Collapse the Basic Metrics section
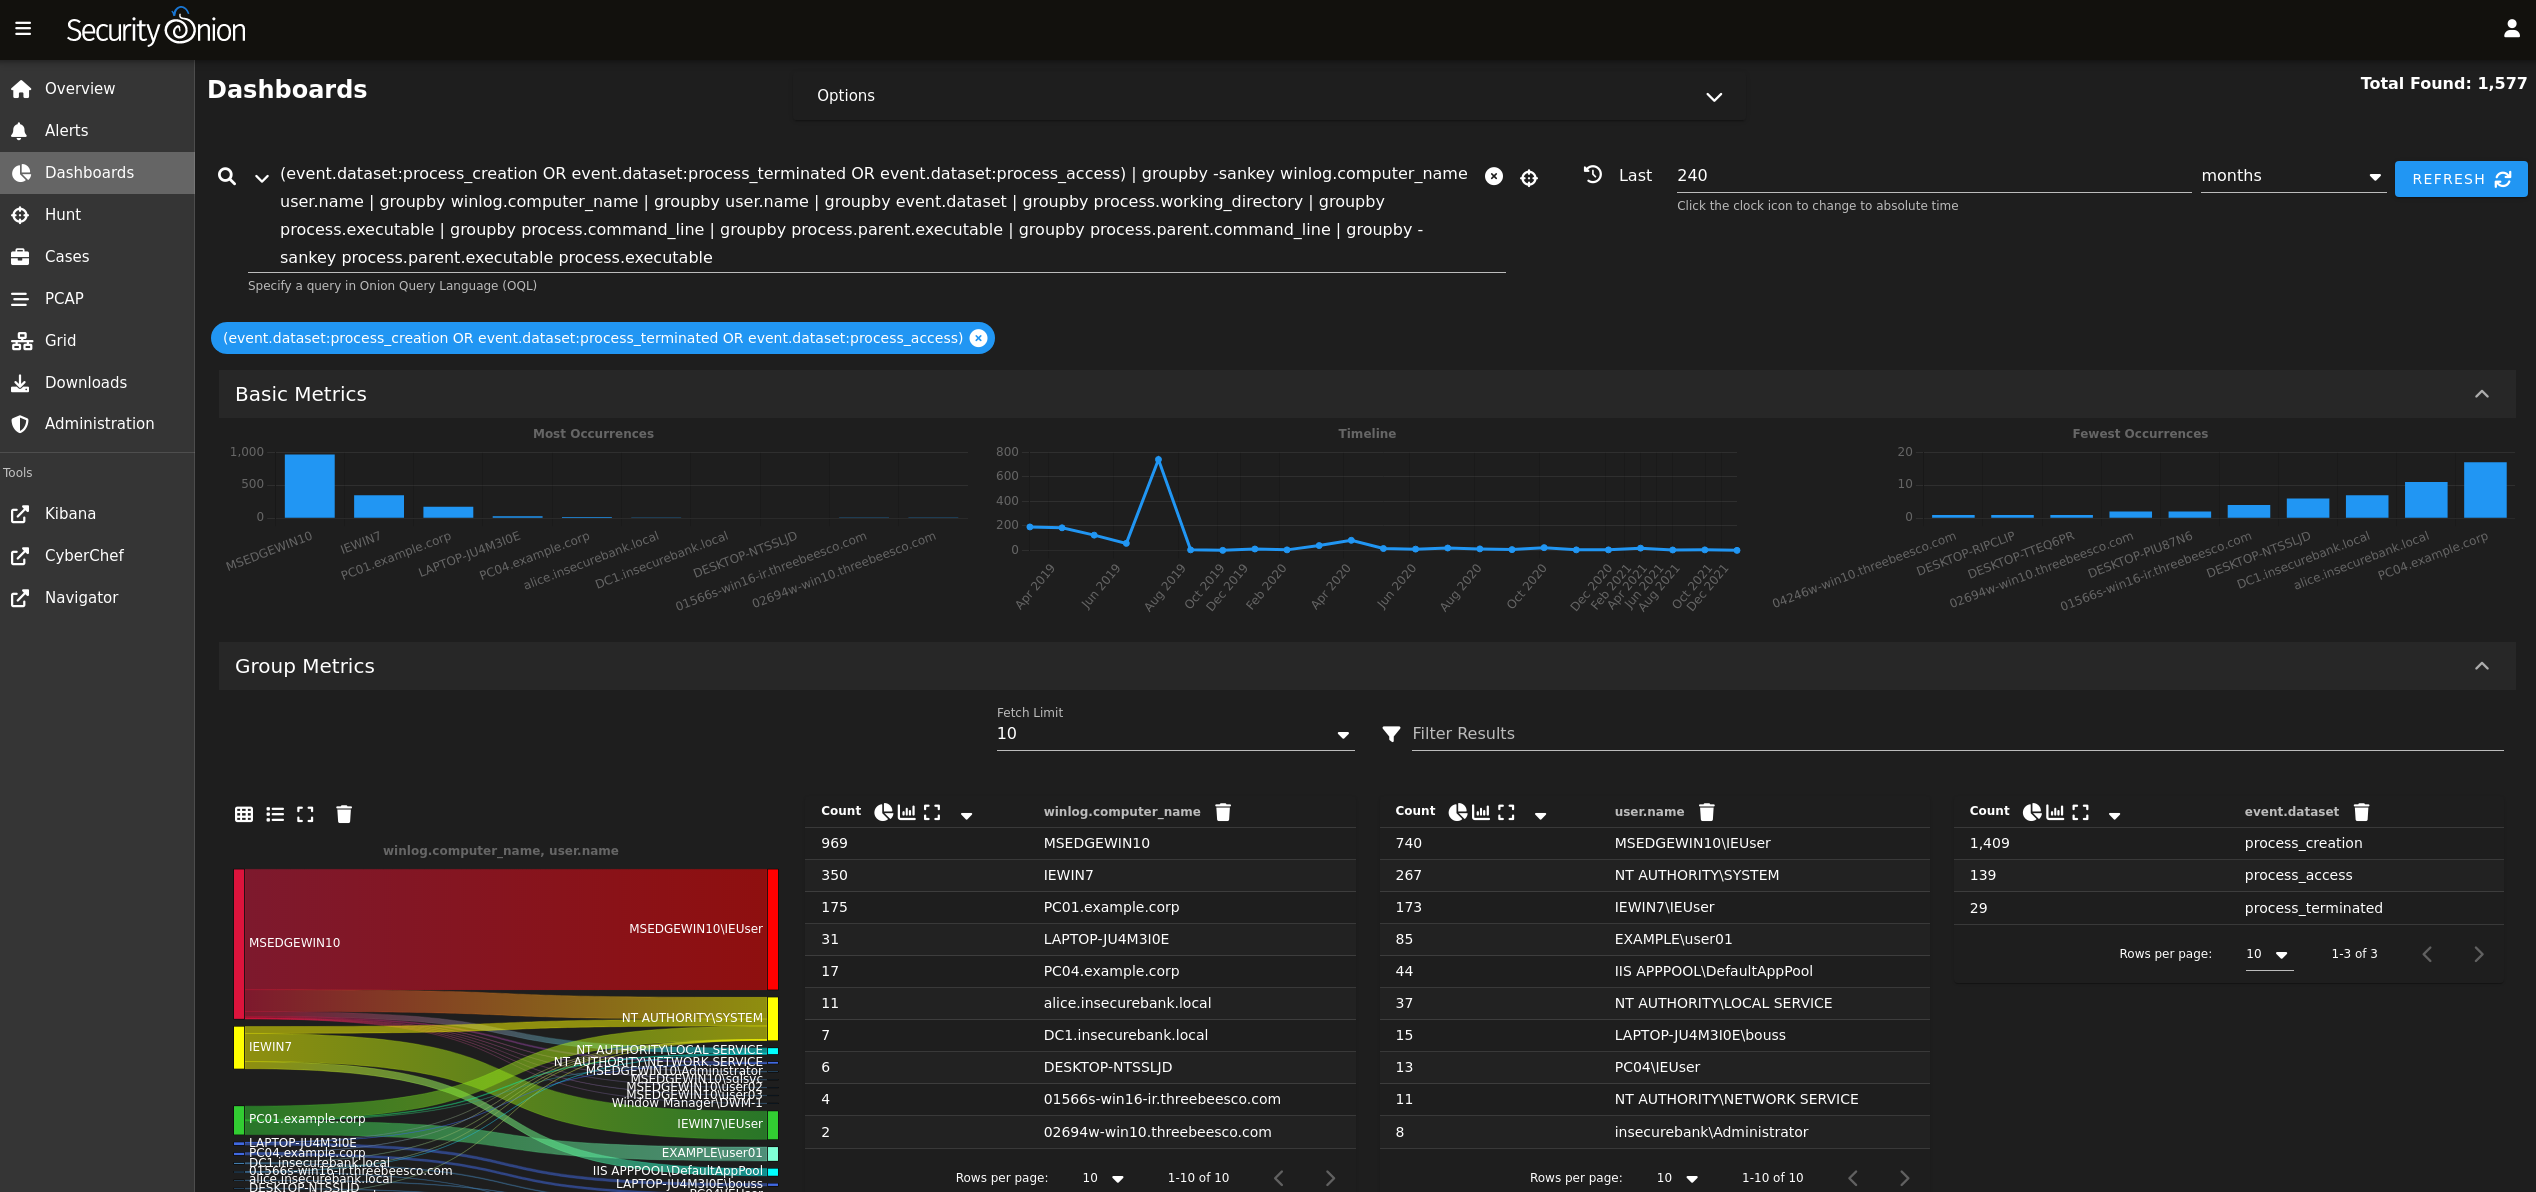This screenshot has width=2536, height=1192. (x=2481, y=394)
